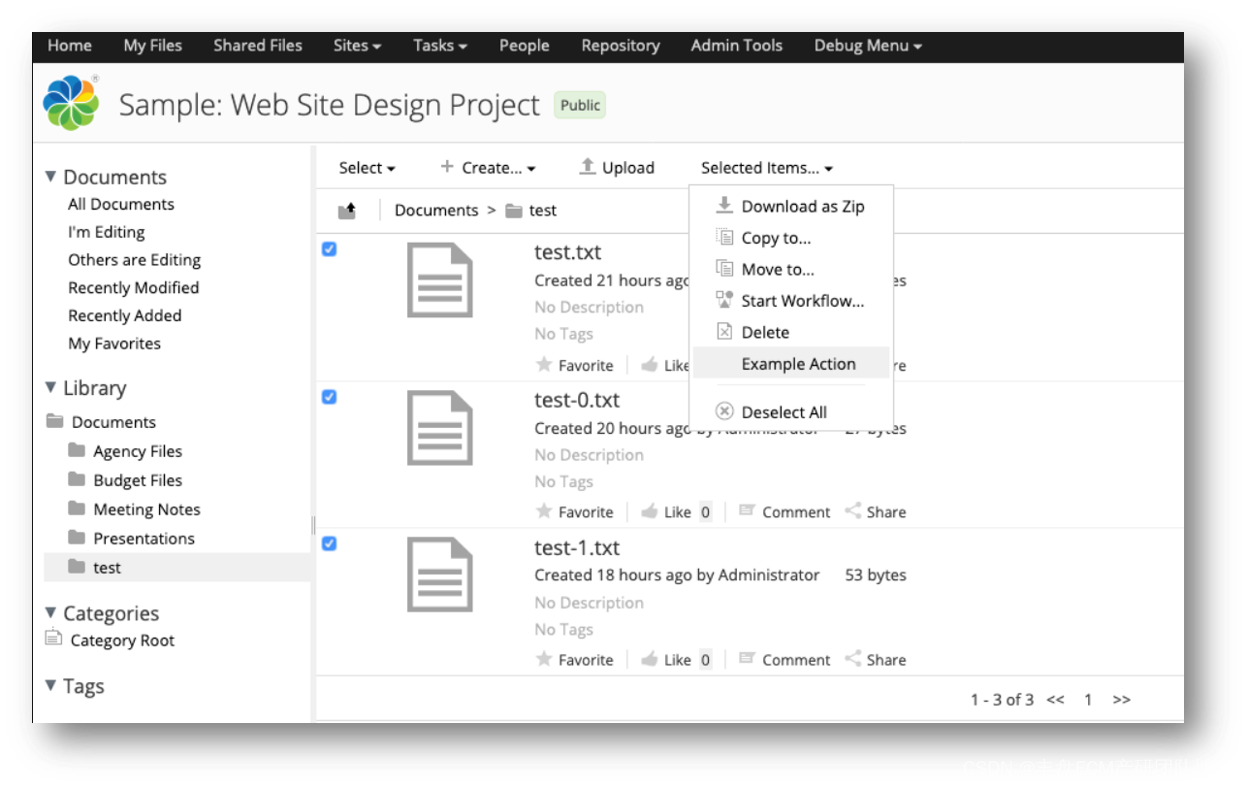Open My Files in top navigation
1249x788 pixels.
click(x=152, y=45)
